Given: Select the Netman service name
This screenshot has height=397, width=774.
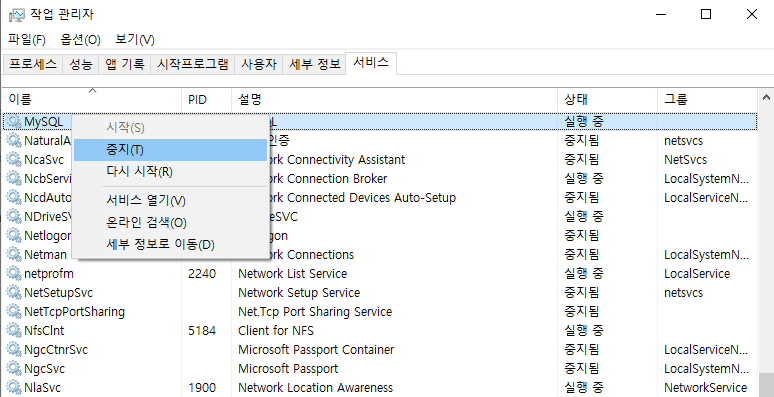Looking at the screenshot, I should tap(45, 254).
